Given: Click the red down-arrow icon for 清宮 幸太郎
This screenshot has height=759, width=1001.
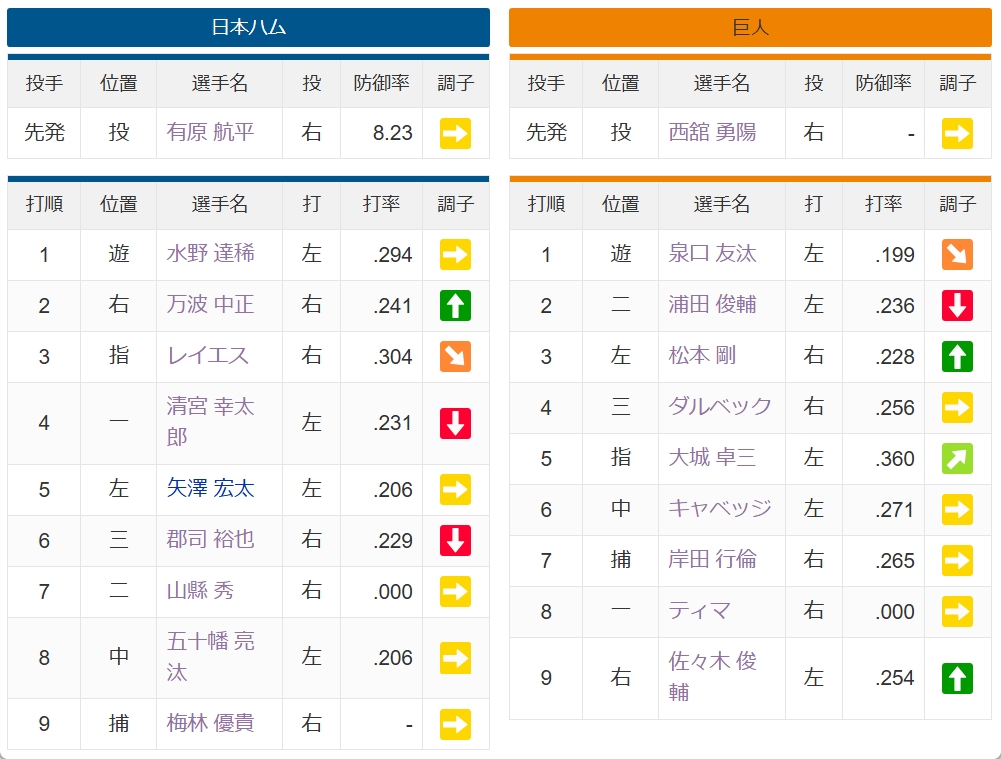Looking at the screenshot, I should pyautogui.click(x=455, y=423).
